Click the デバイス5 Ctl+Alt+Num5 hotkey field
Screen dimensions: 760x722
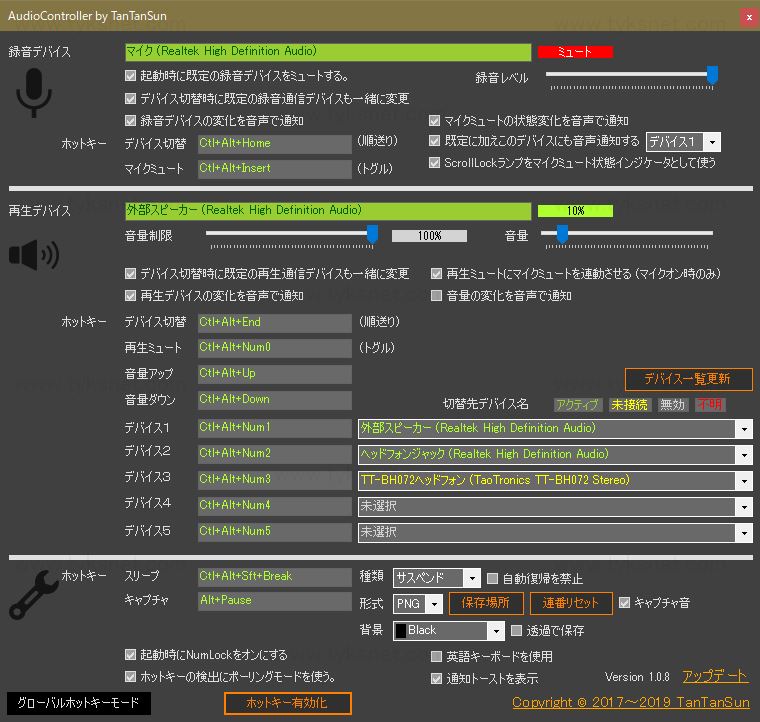point(275,532)
